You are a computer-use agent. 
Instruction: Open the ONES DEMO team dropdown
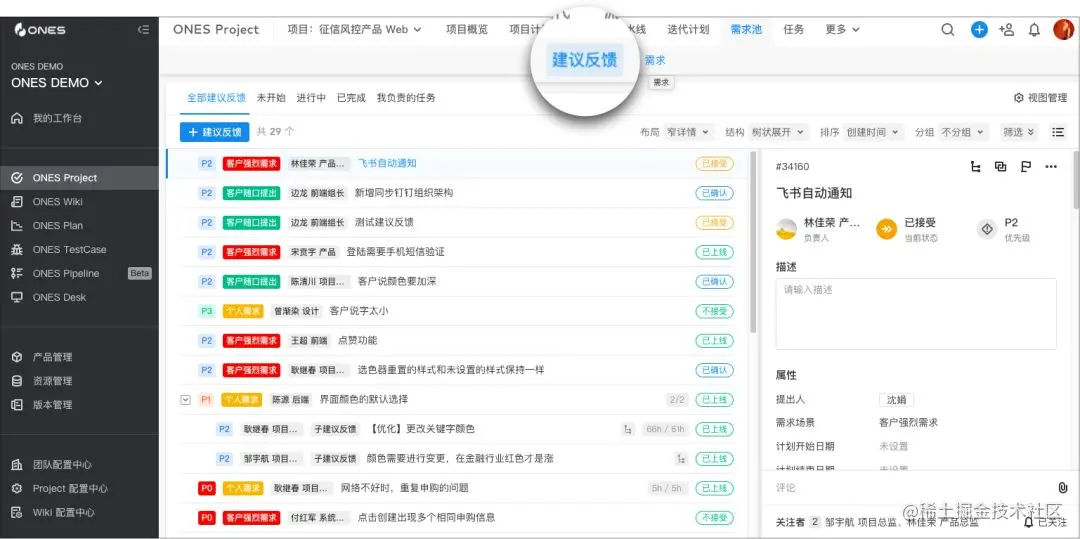pos(57,83)
